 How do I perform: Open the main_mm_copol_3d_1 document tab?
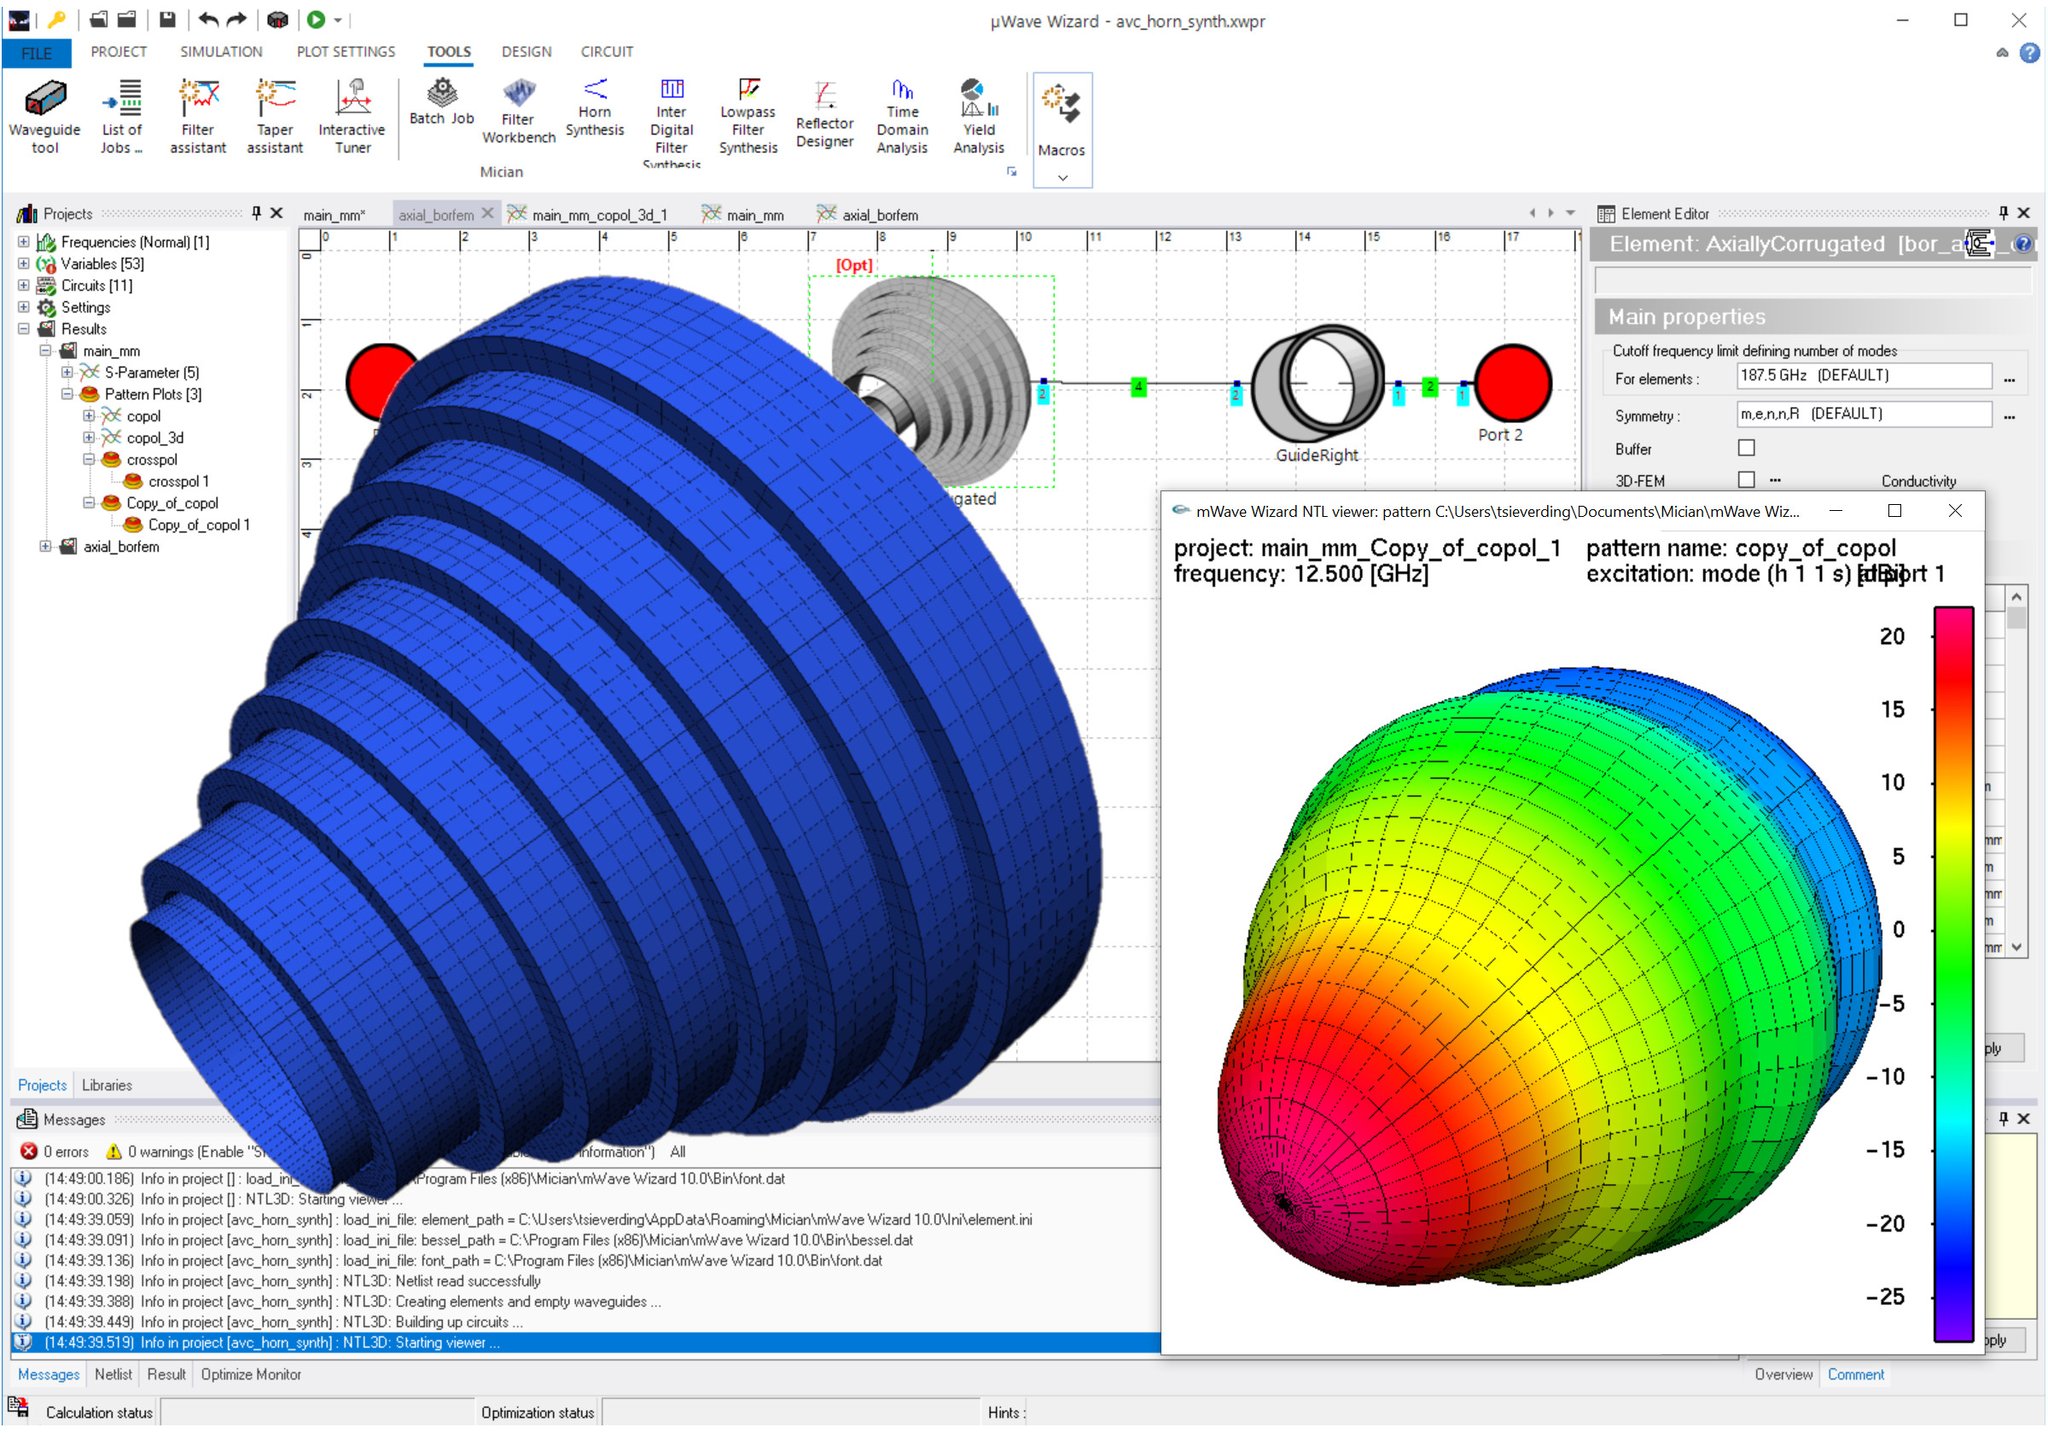click(x=598, y=215)
